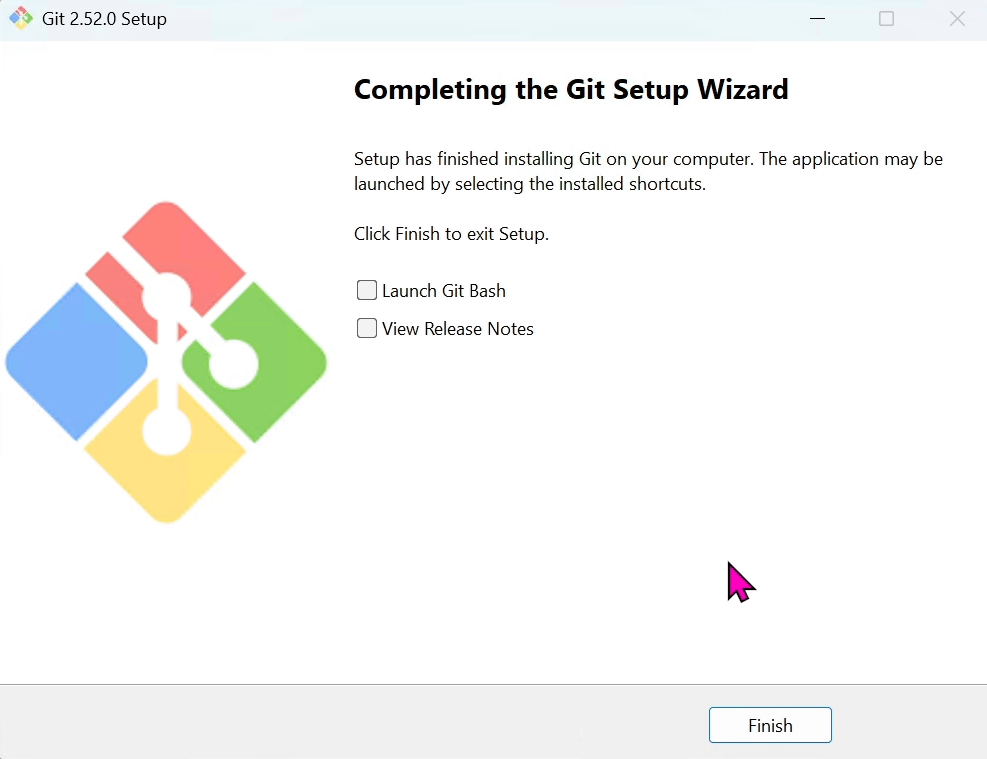Click the setup completion description paragraph
987x759 pixels.
[x=648, y=171]
